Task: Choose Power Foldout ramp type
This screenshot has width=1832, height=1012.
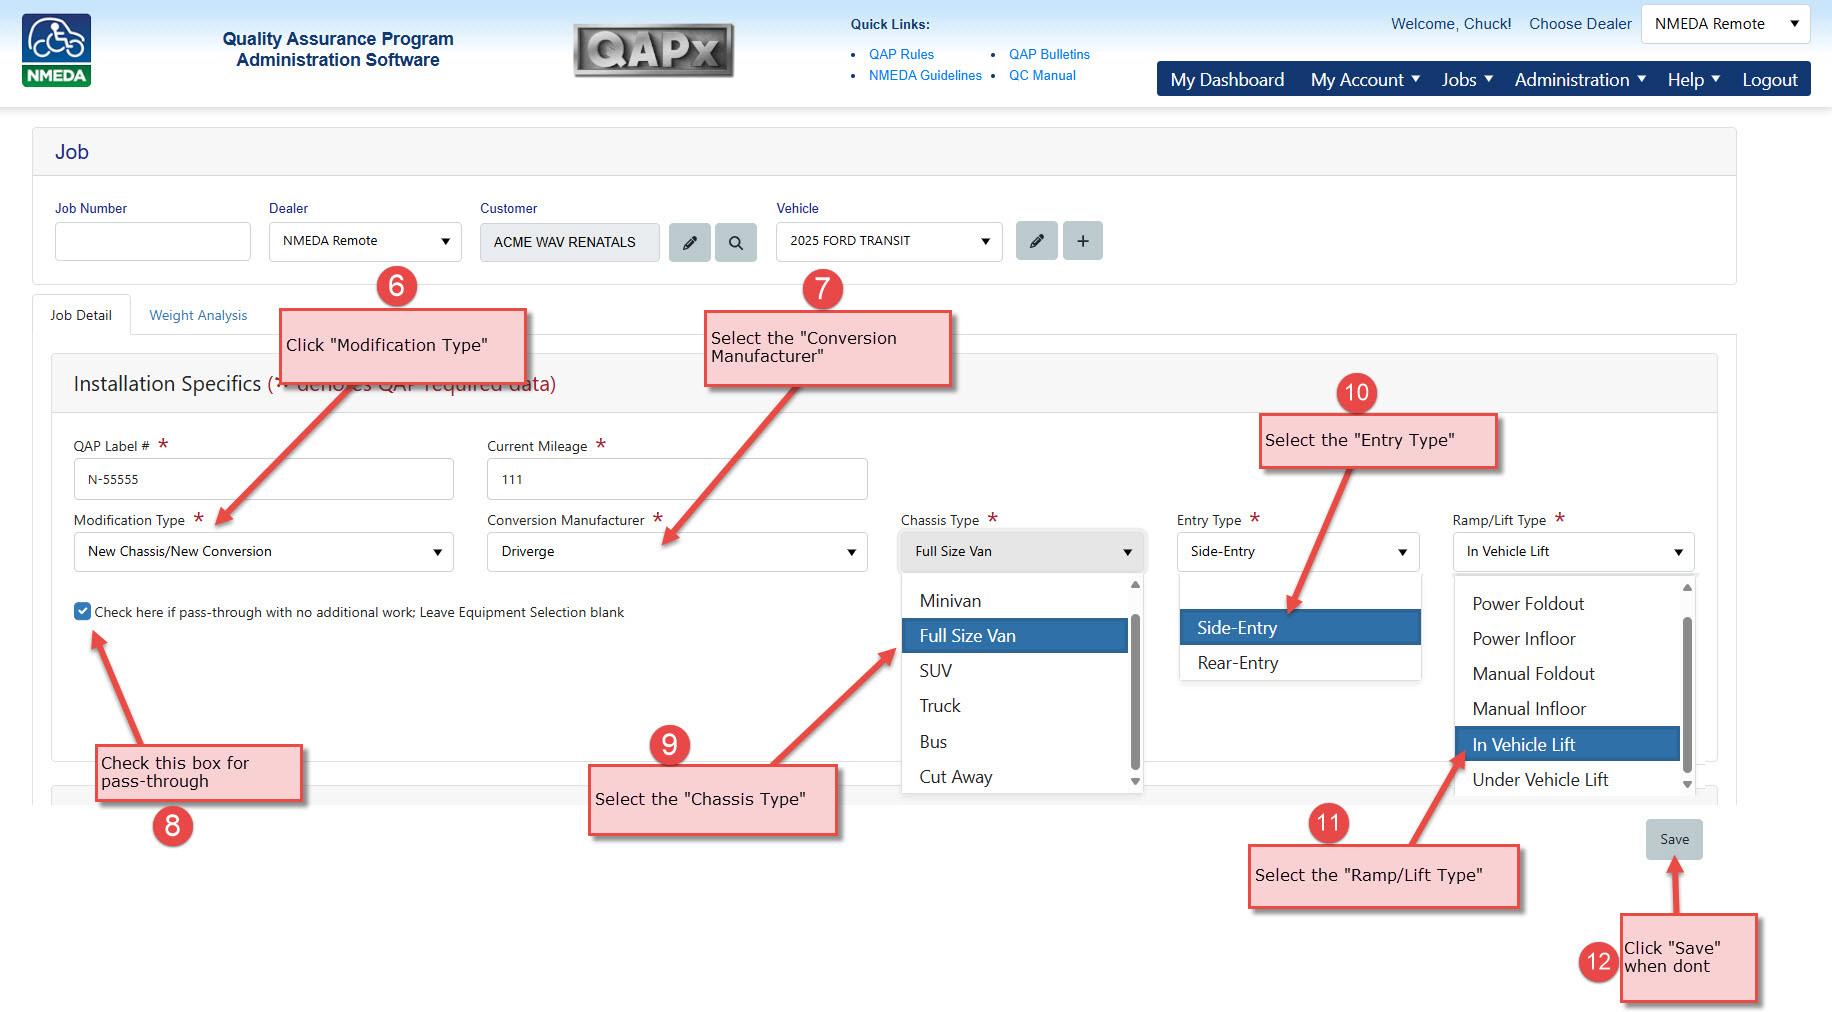Action: tap(1568, 604)
